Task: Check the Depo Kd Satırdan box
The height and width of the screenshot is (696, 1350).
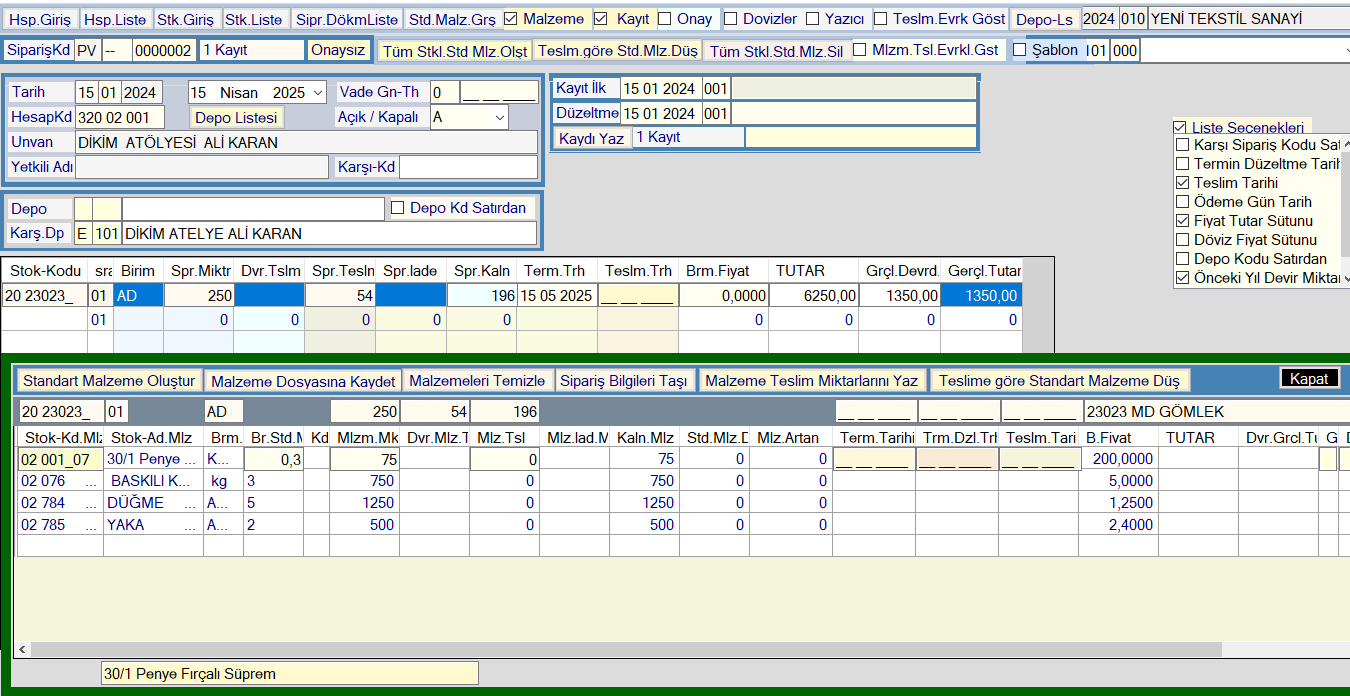Action: click(398, 208)
